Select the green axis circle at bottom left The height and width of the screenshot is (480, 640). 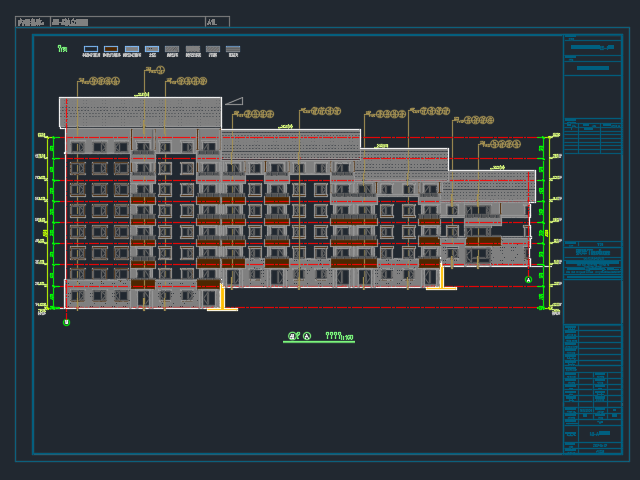[x=67, y=322]
